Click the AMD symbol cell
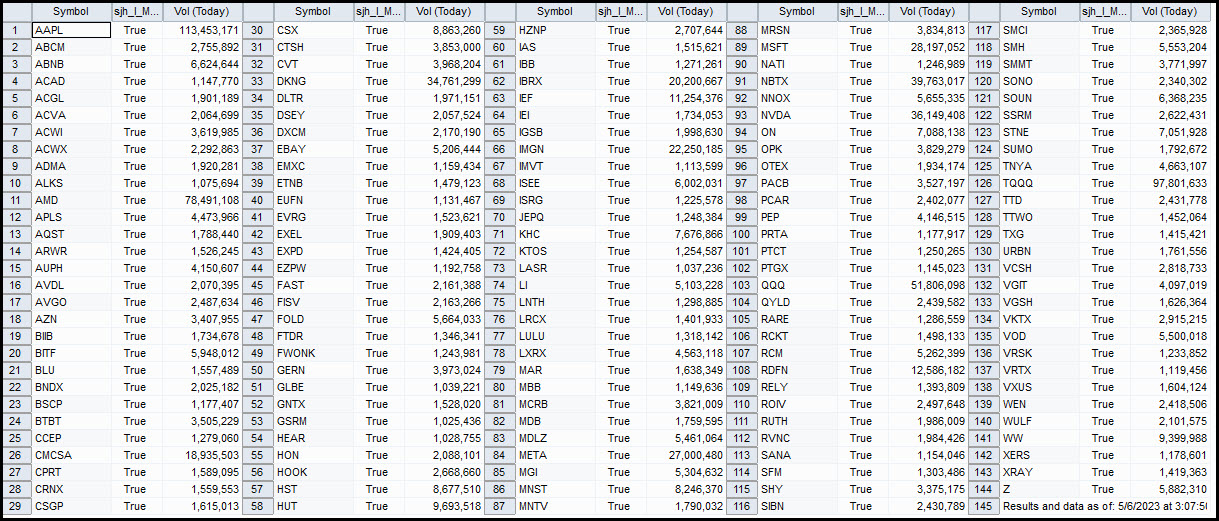 pos(71,200)
